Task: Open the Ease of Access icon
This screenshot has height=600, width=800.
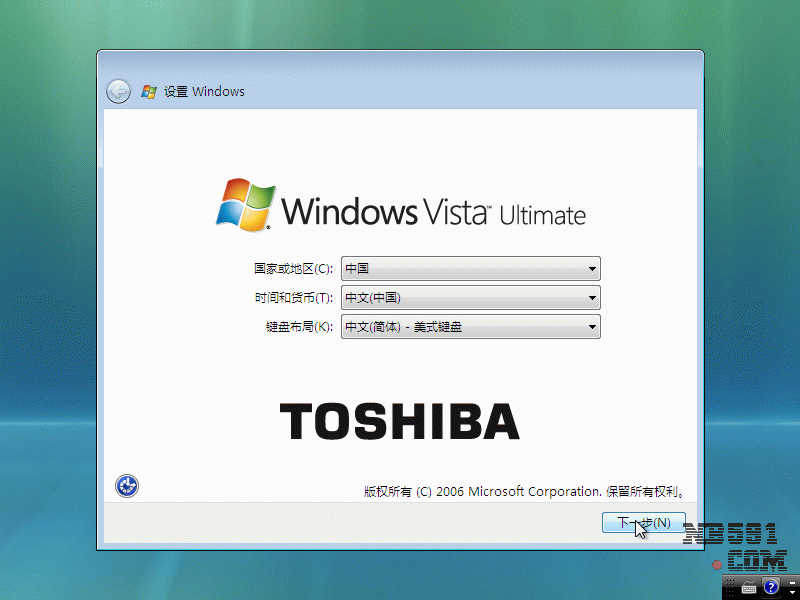Action: pos(127,486)
